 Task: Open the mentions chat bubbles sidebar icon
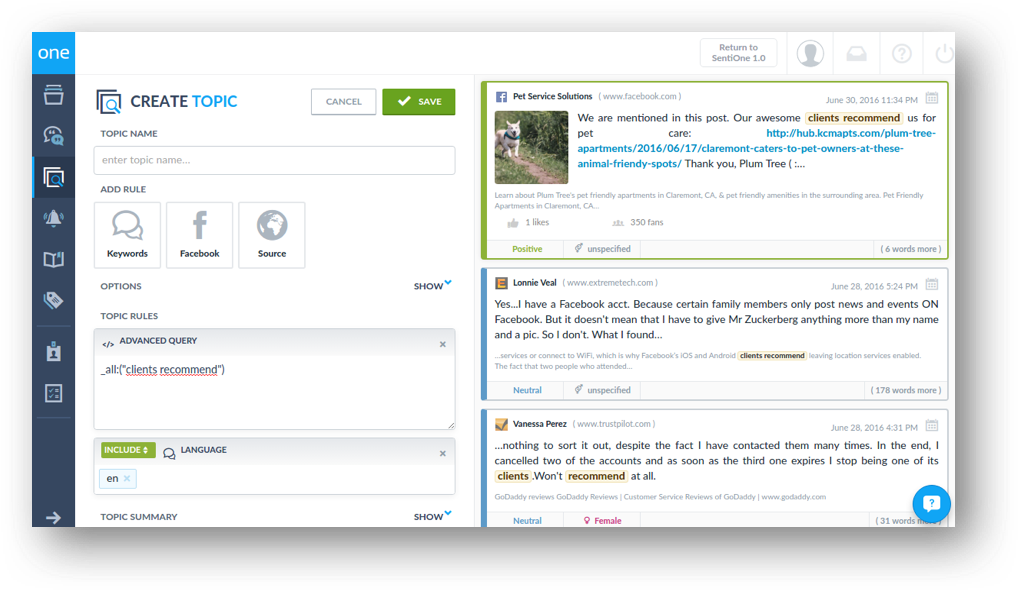53,135
